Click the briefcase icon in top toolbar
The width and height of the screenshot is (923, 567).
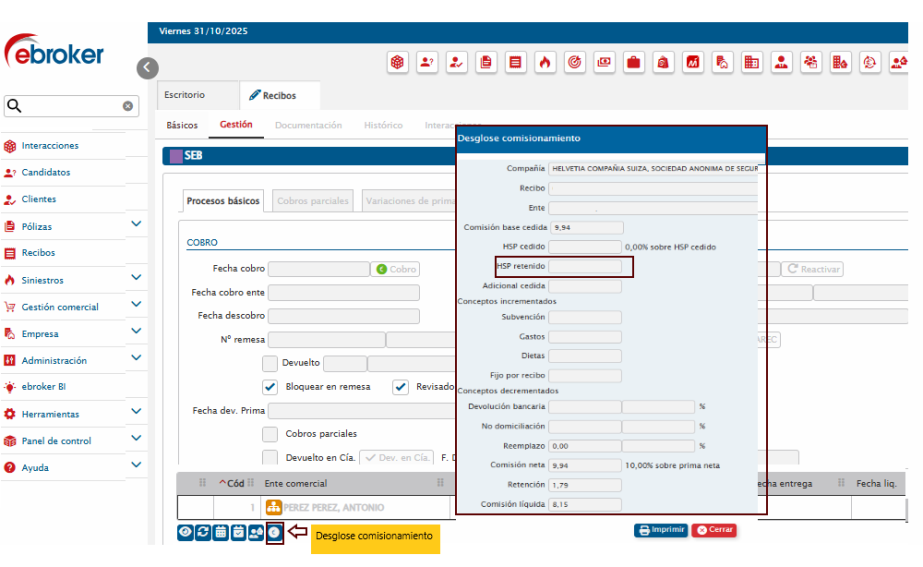(633, 62)
